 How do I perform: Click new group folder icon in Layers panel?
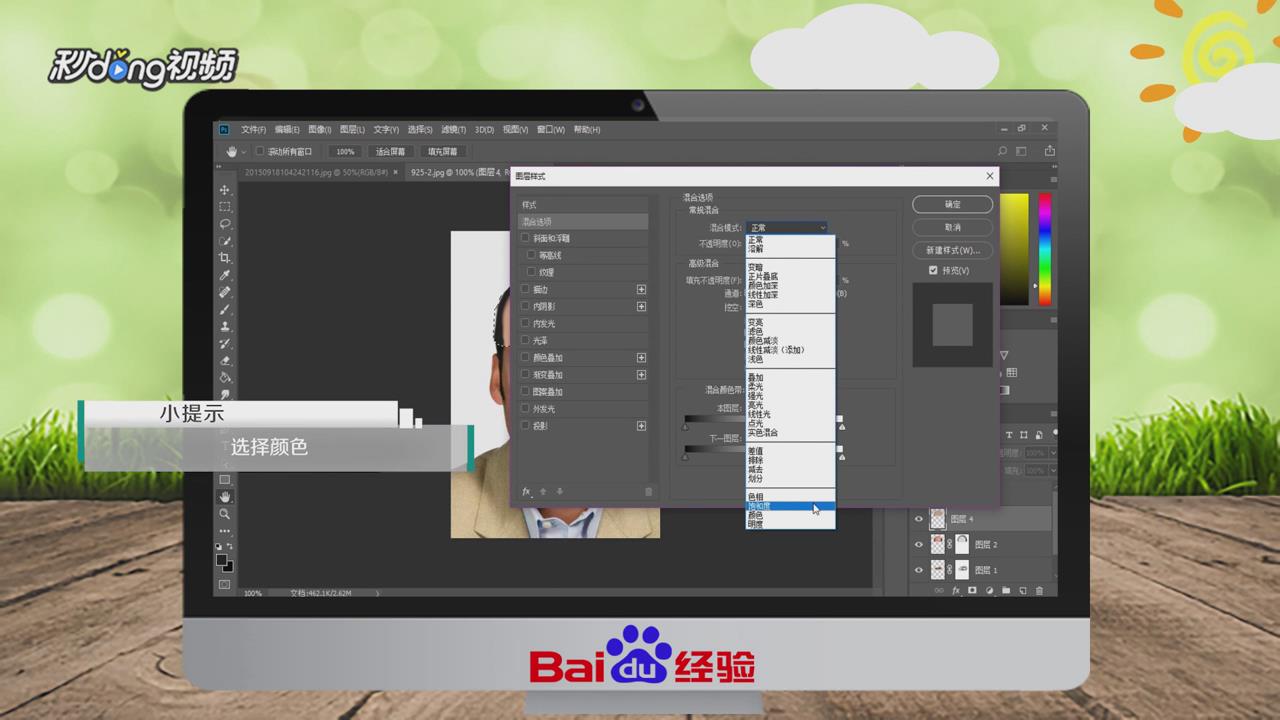coord(1006,591)
